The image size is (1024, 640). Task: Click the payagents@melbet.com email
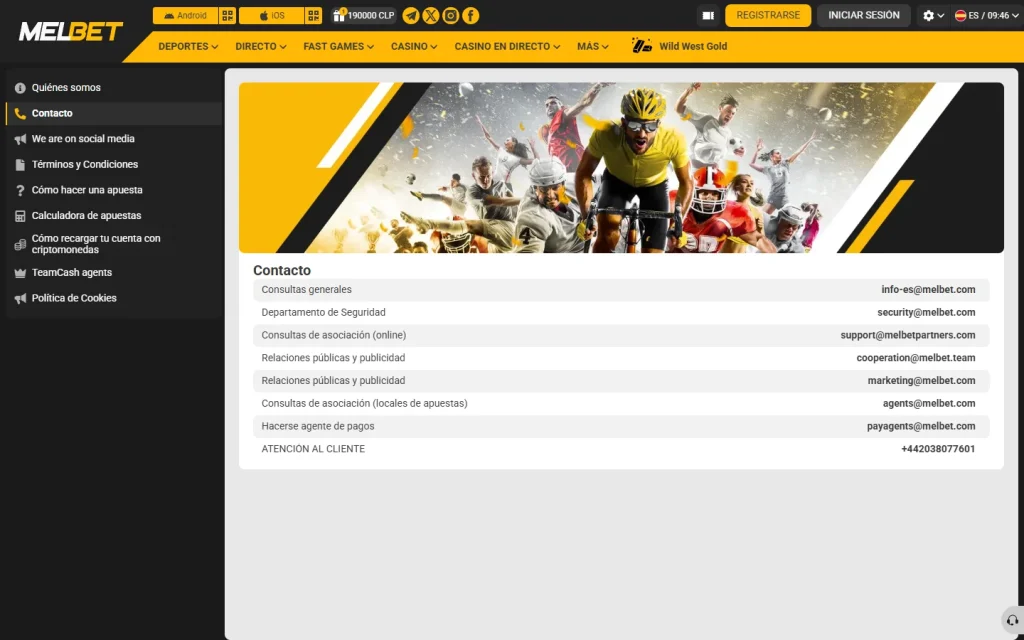[x=921, y=426]
